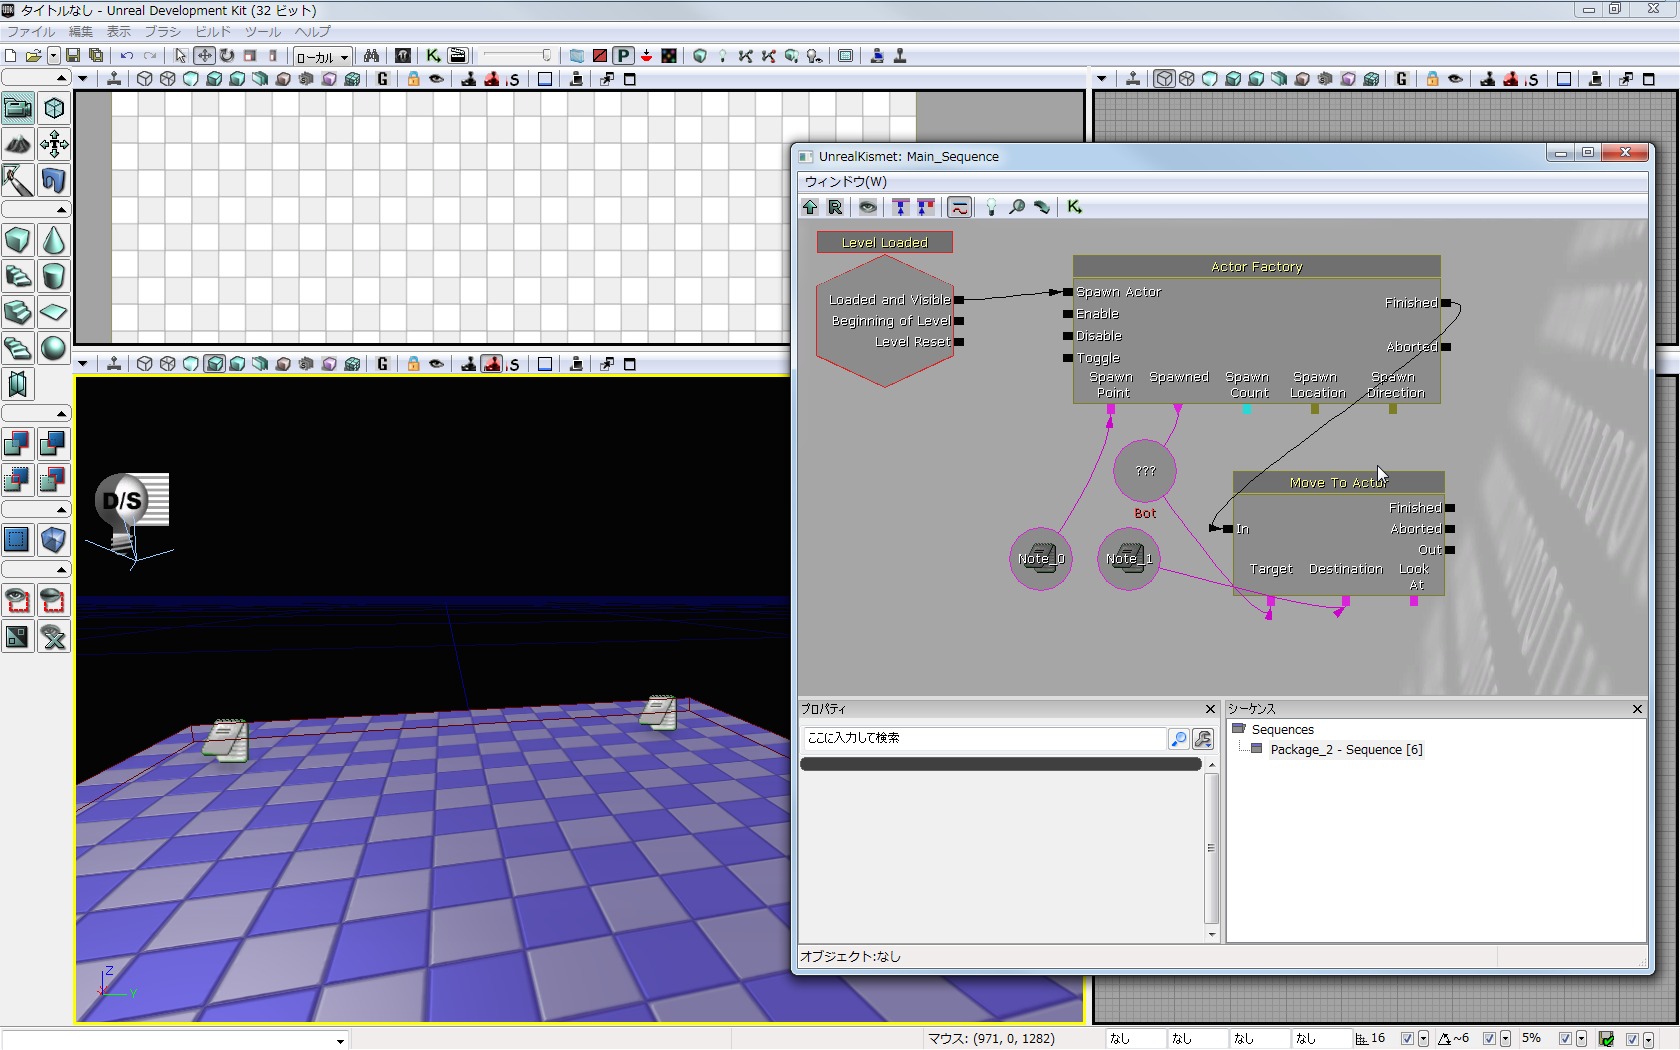The image size is (1680, 1050).
Task: Open the ウィンドウ(W) menu in Kismet
Action: tap(845, 181)
